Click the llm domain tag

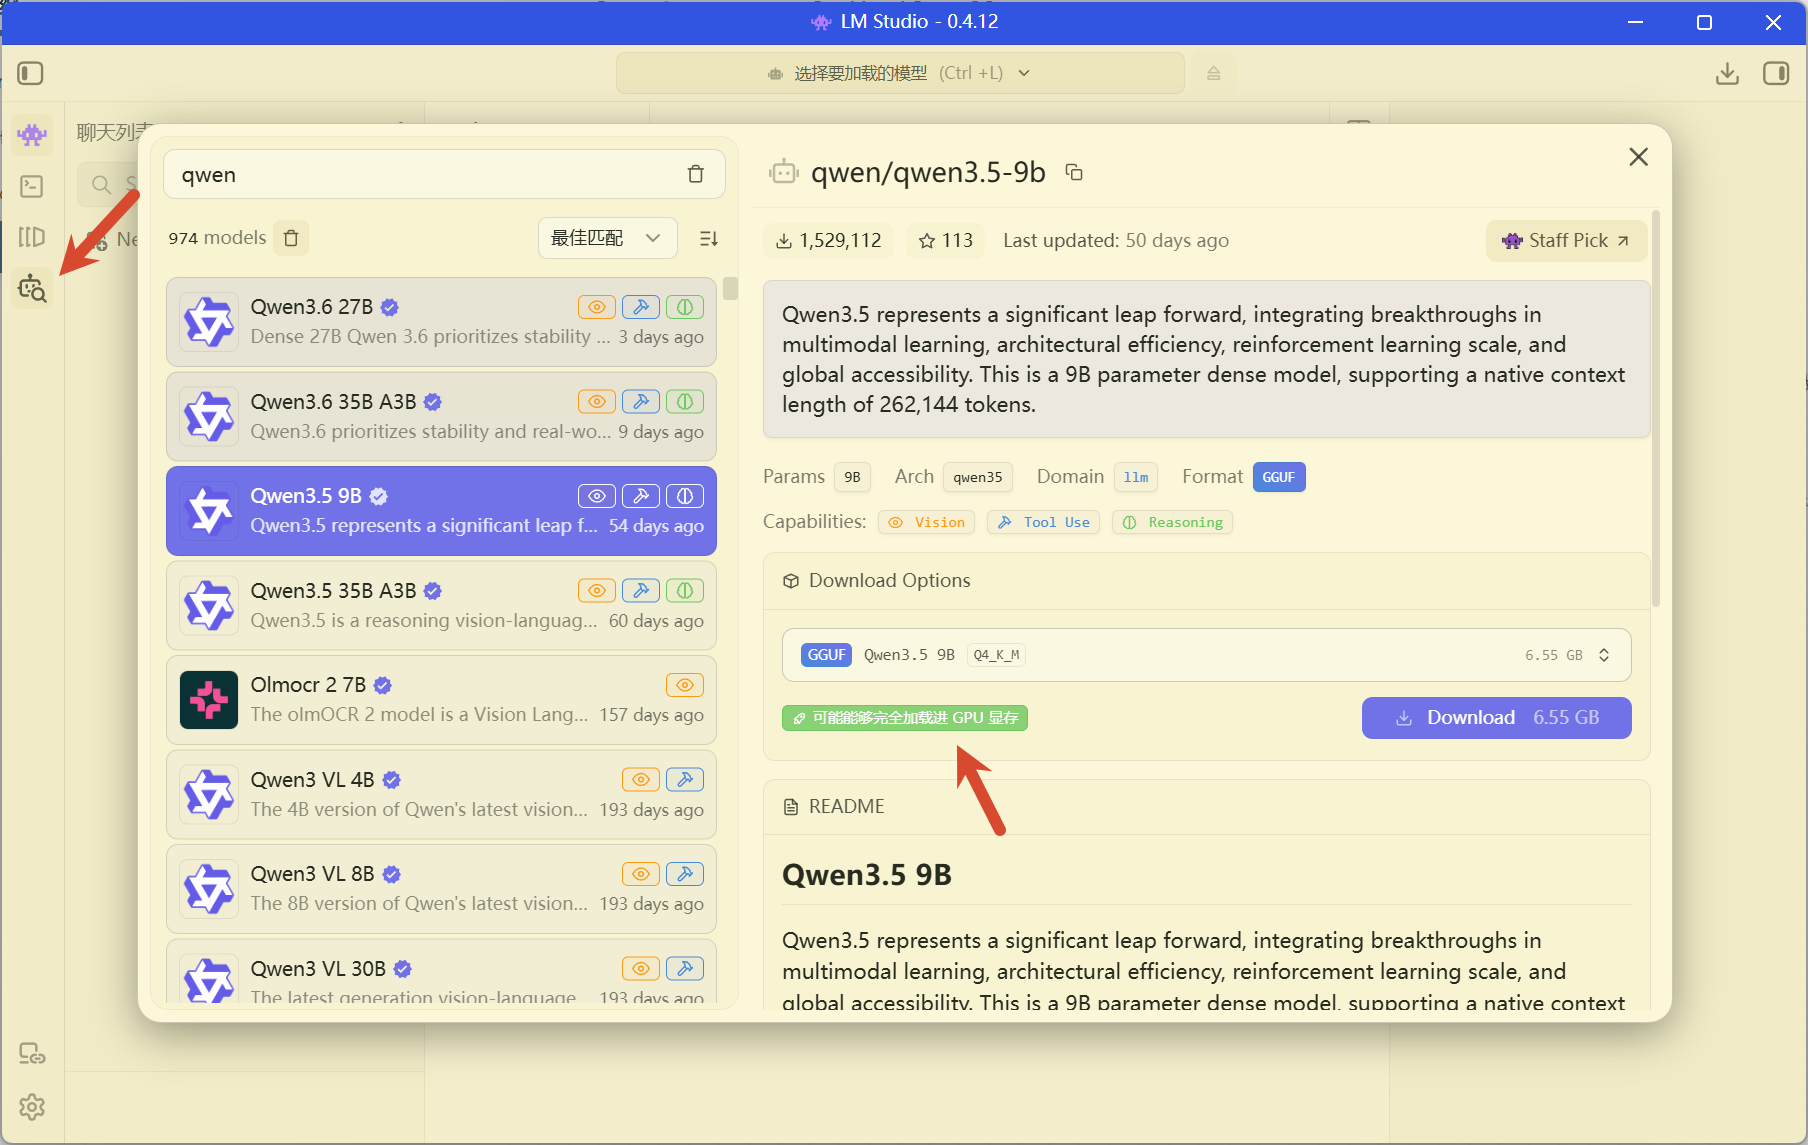[x=1136, y=477]
